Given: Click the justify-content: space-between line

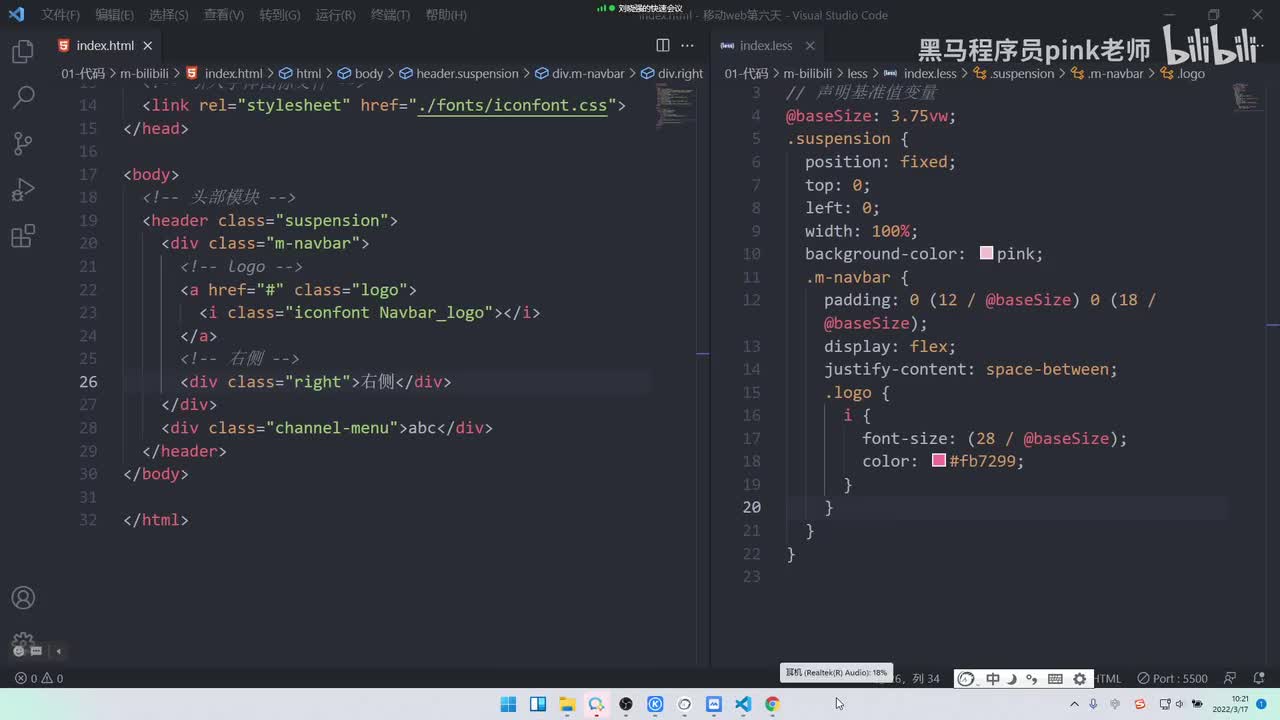Looking at the screenshot, I should 970,369.
